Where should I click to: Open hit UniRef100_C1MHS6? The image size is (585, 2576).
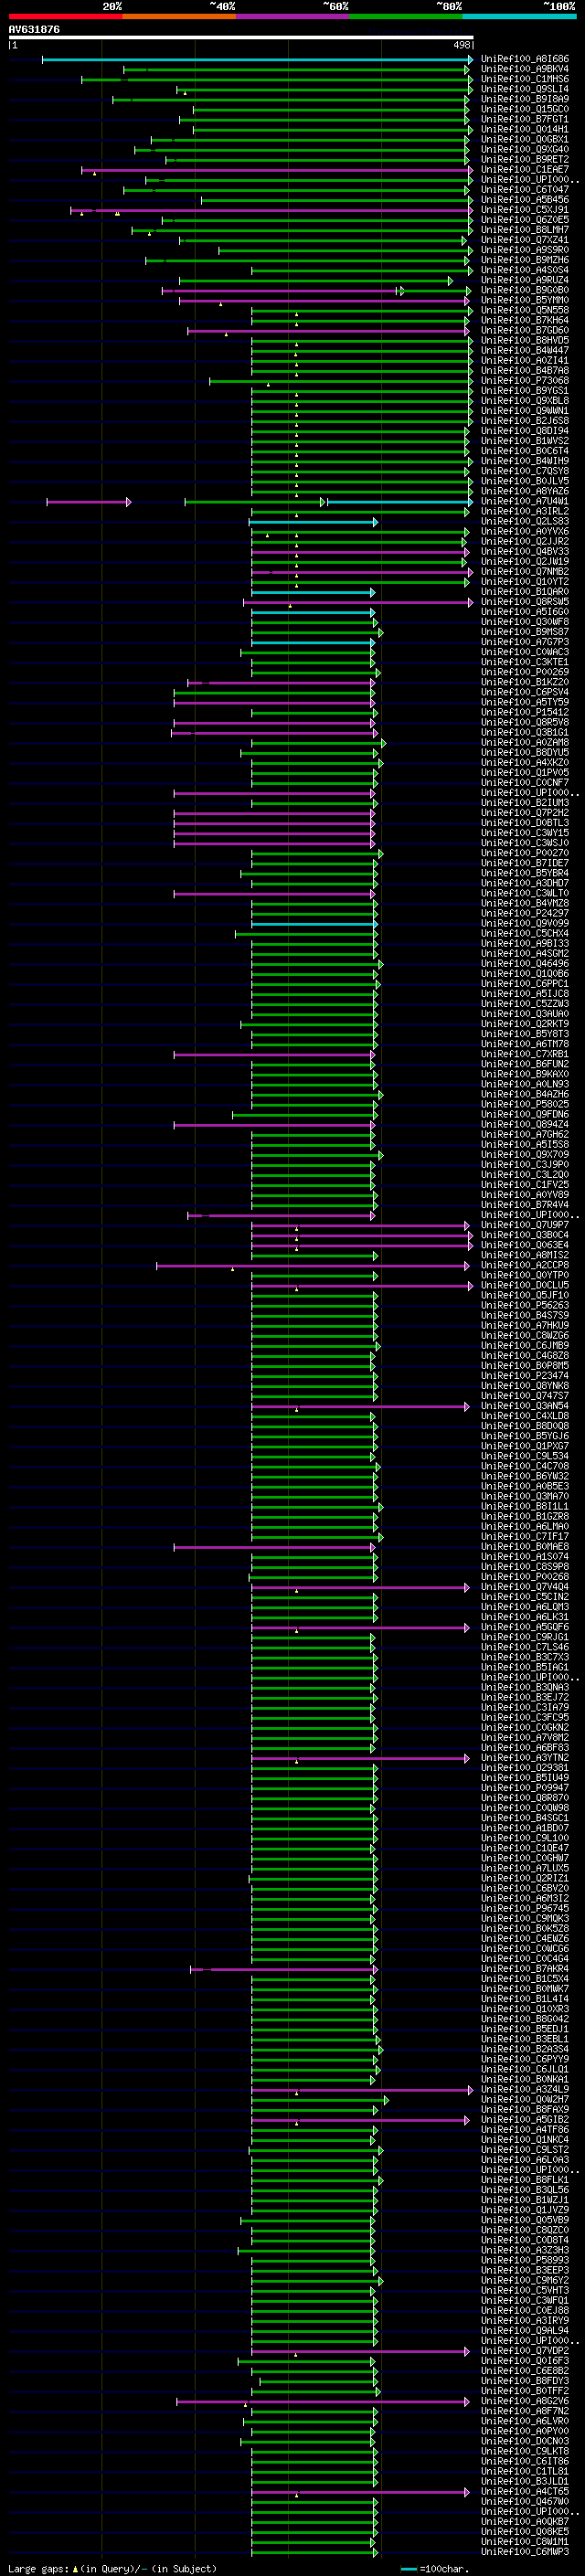pyautogui.click(x=525, y=79)
